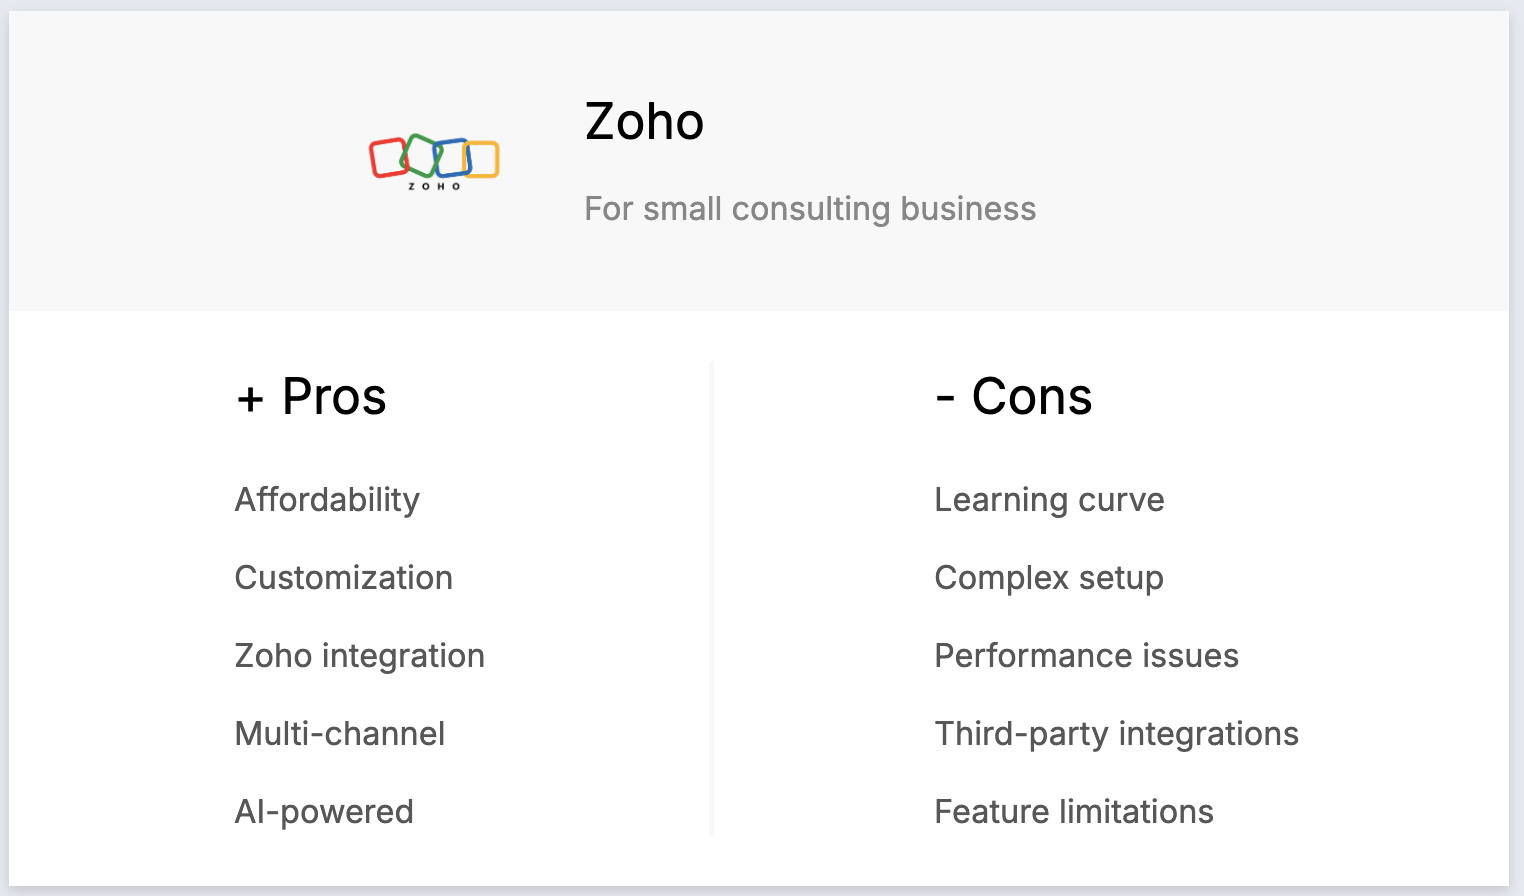Click the Complex setup con item
The image size is (1524, 896).
pos(1048,577)
